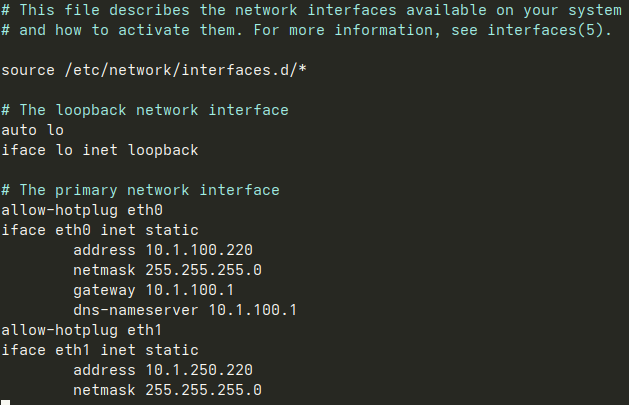The width and height of the screenshot is (629, 405).
Task: Click the primary network interface comment
Action: pos(140,190)
